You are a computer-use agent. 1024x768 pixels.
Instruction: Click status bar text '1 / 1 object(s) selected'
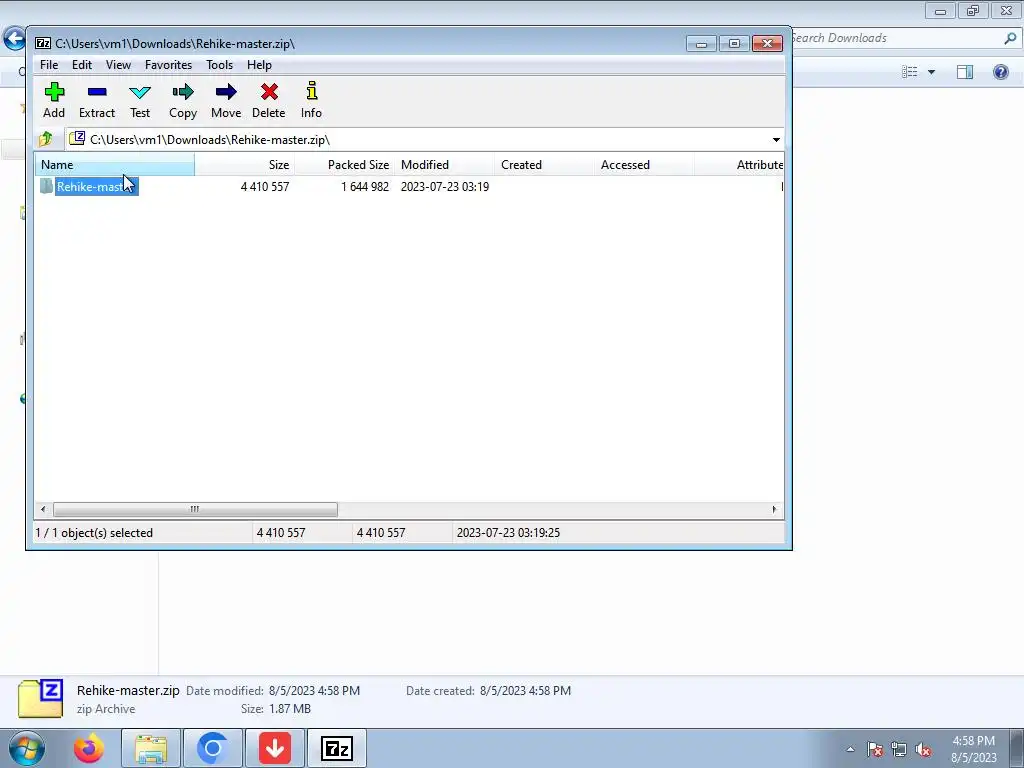tap(94, 533)
